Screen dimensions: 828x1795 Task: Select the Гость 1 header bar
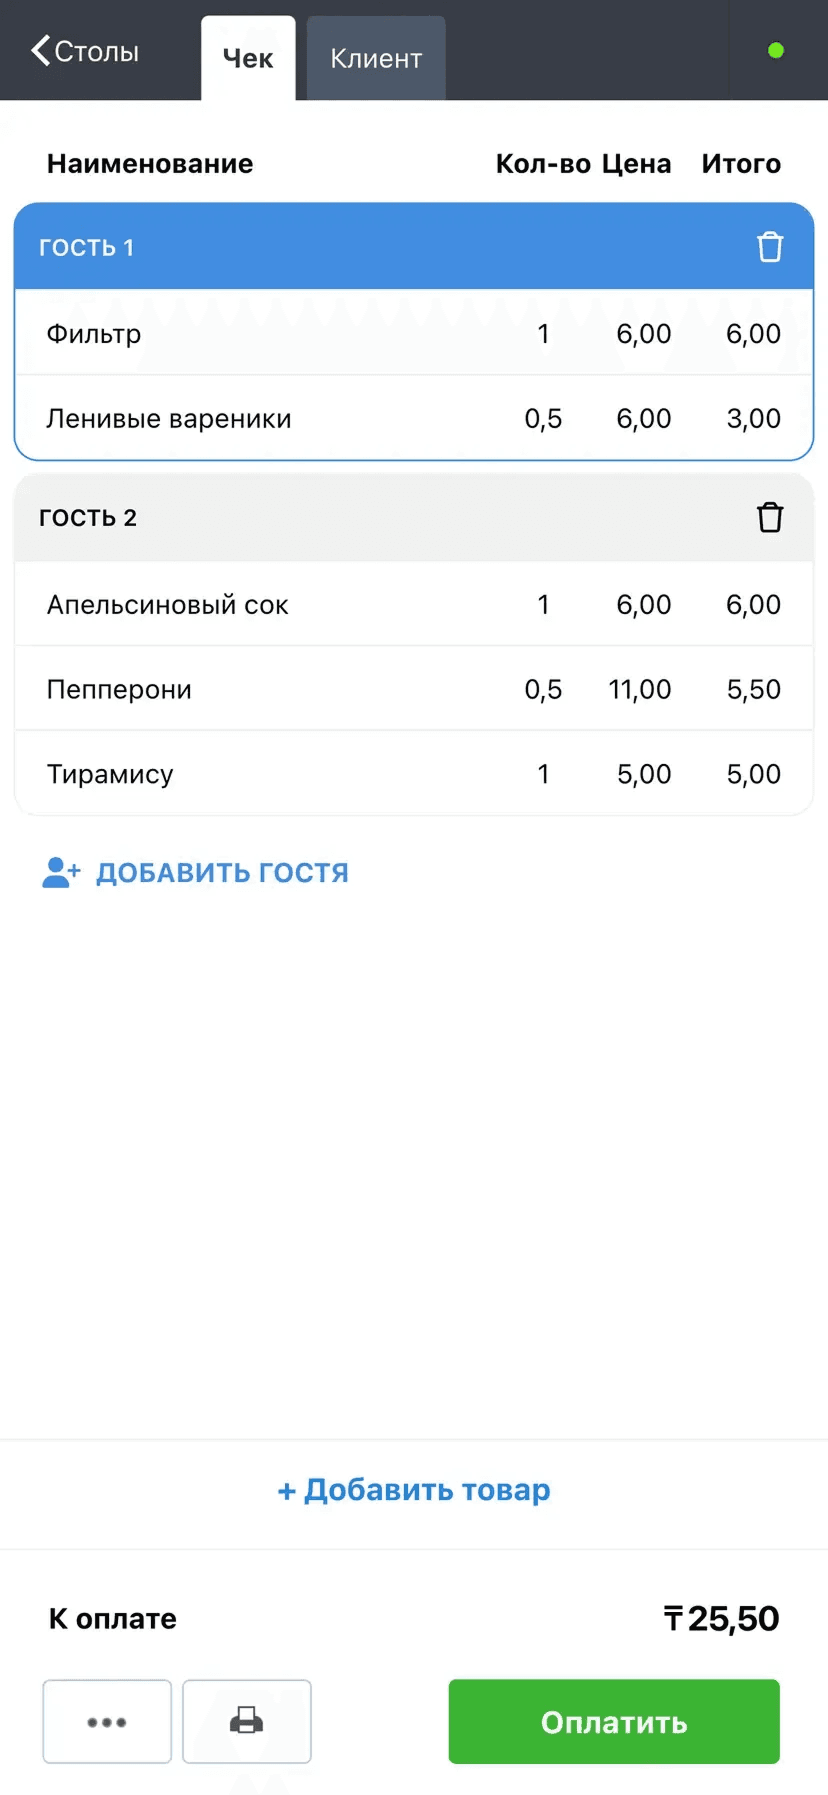pyautogui.click(x=414, y=247)
